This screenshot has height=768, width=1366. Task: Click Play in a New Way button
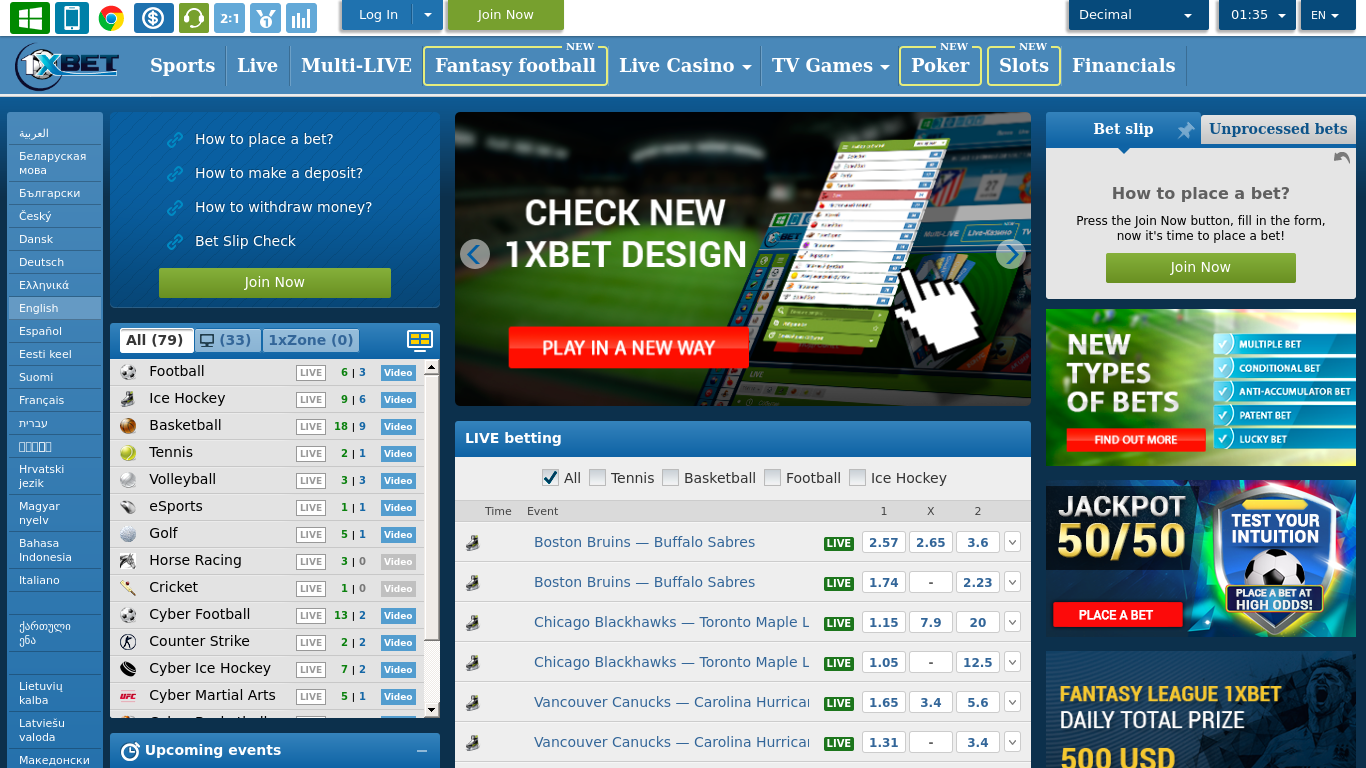628,348
